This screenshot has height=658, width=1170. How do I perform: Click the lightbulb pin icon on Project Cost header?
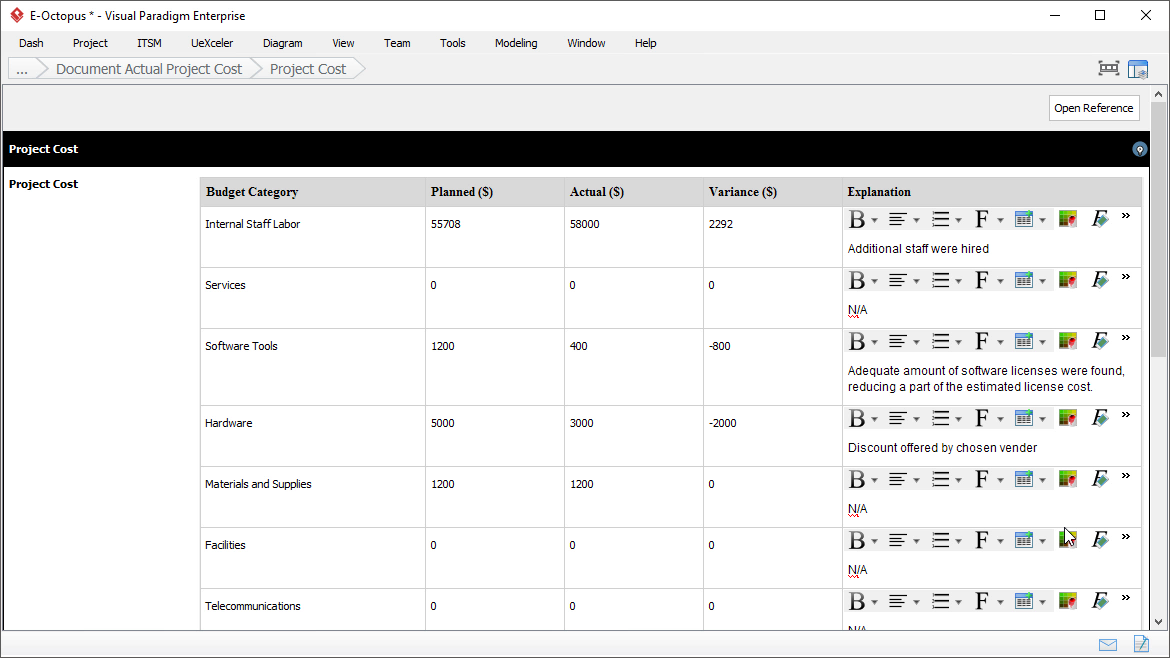tap(1139, 149)
